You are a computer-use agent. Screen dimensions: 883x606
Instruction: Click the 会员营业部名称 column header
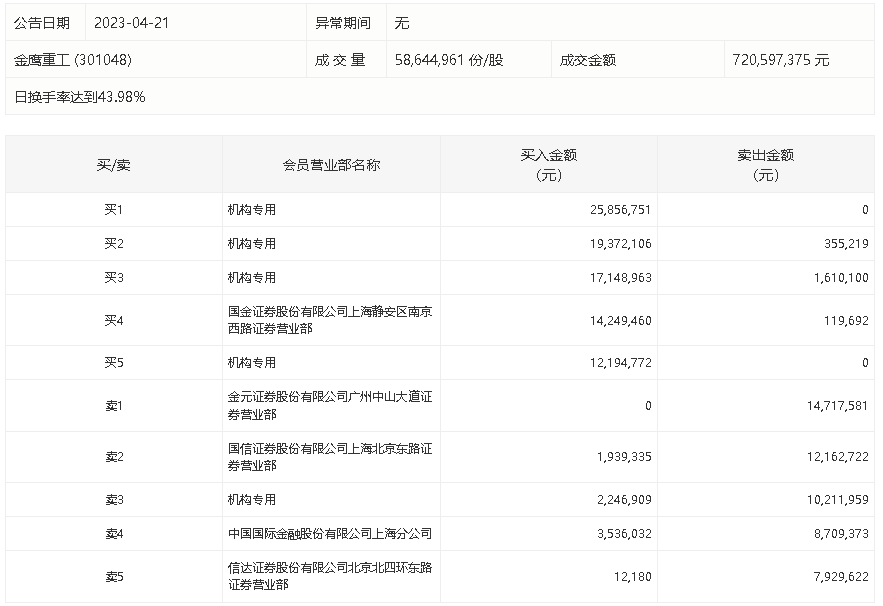click(331, 165)
